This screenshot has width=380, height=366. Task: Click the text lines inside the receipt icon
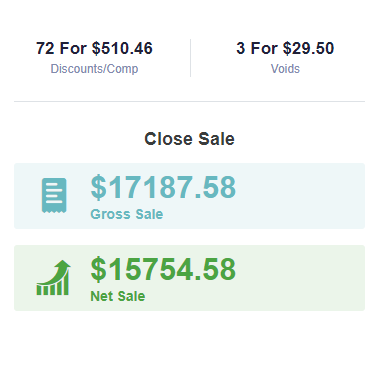point(54,193)
